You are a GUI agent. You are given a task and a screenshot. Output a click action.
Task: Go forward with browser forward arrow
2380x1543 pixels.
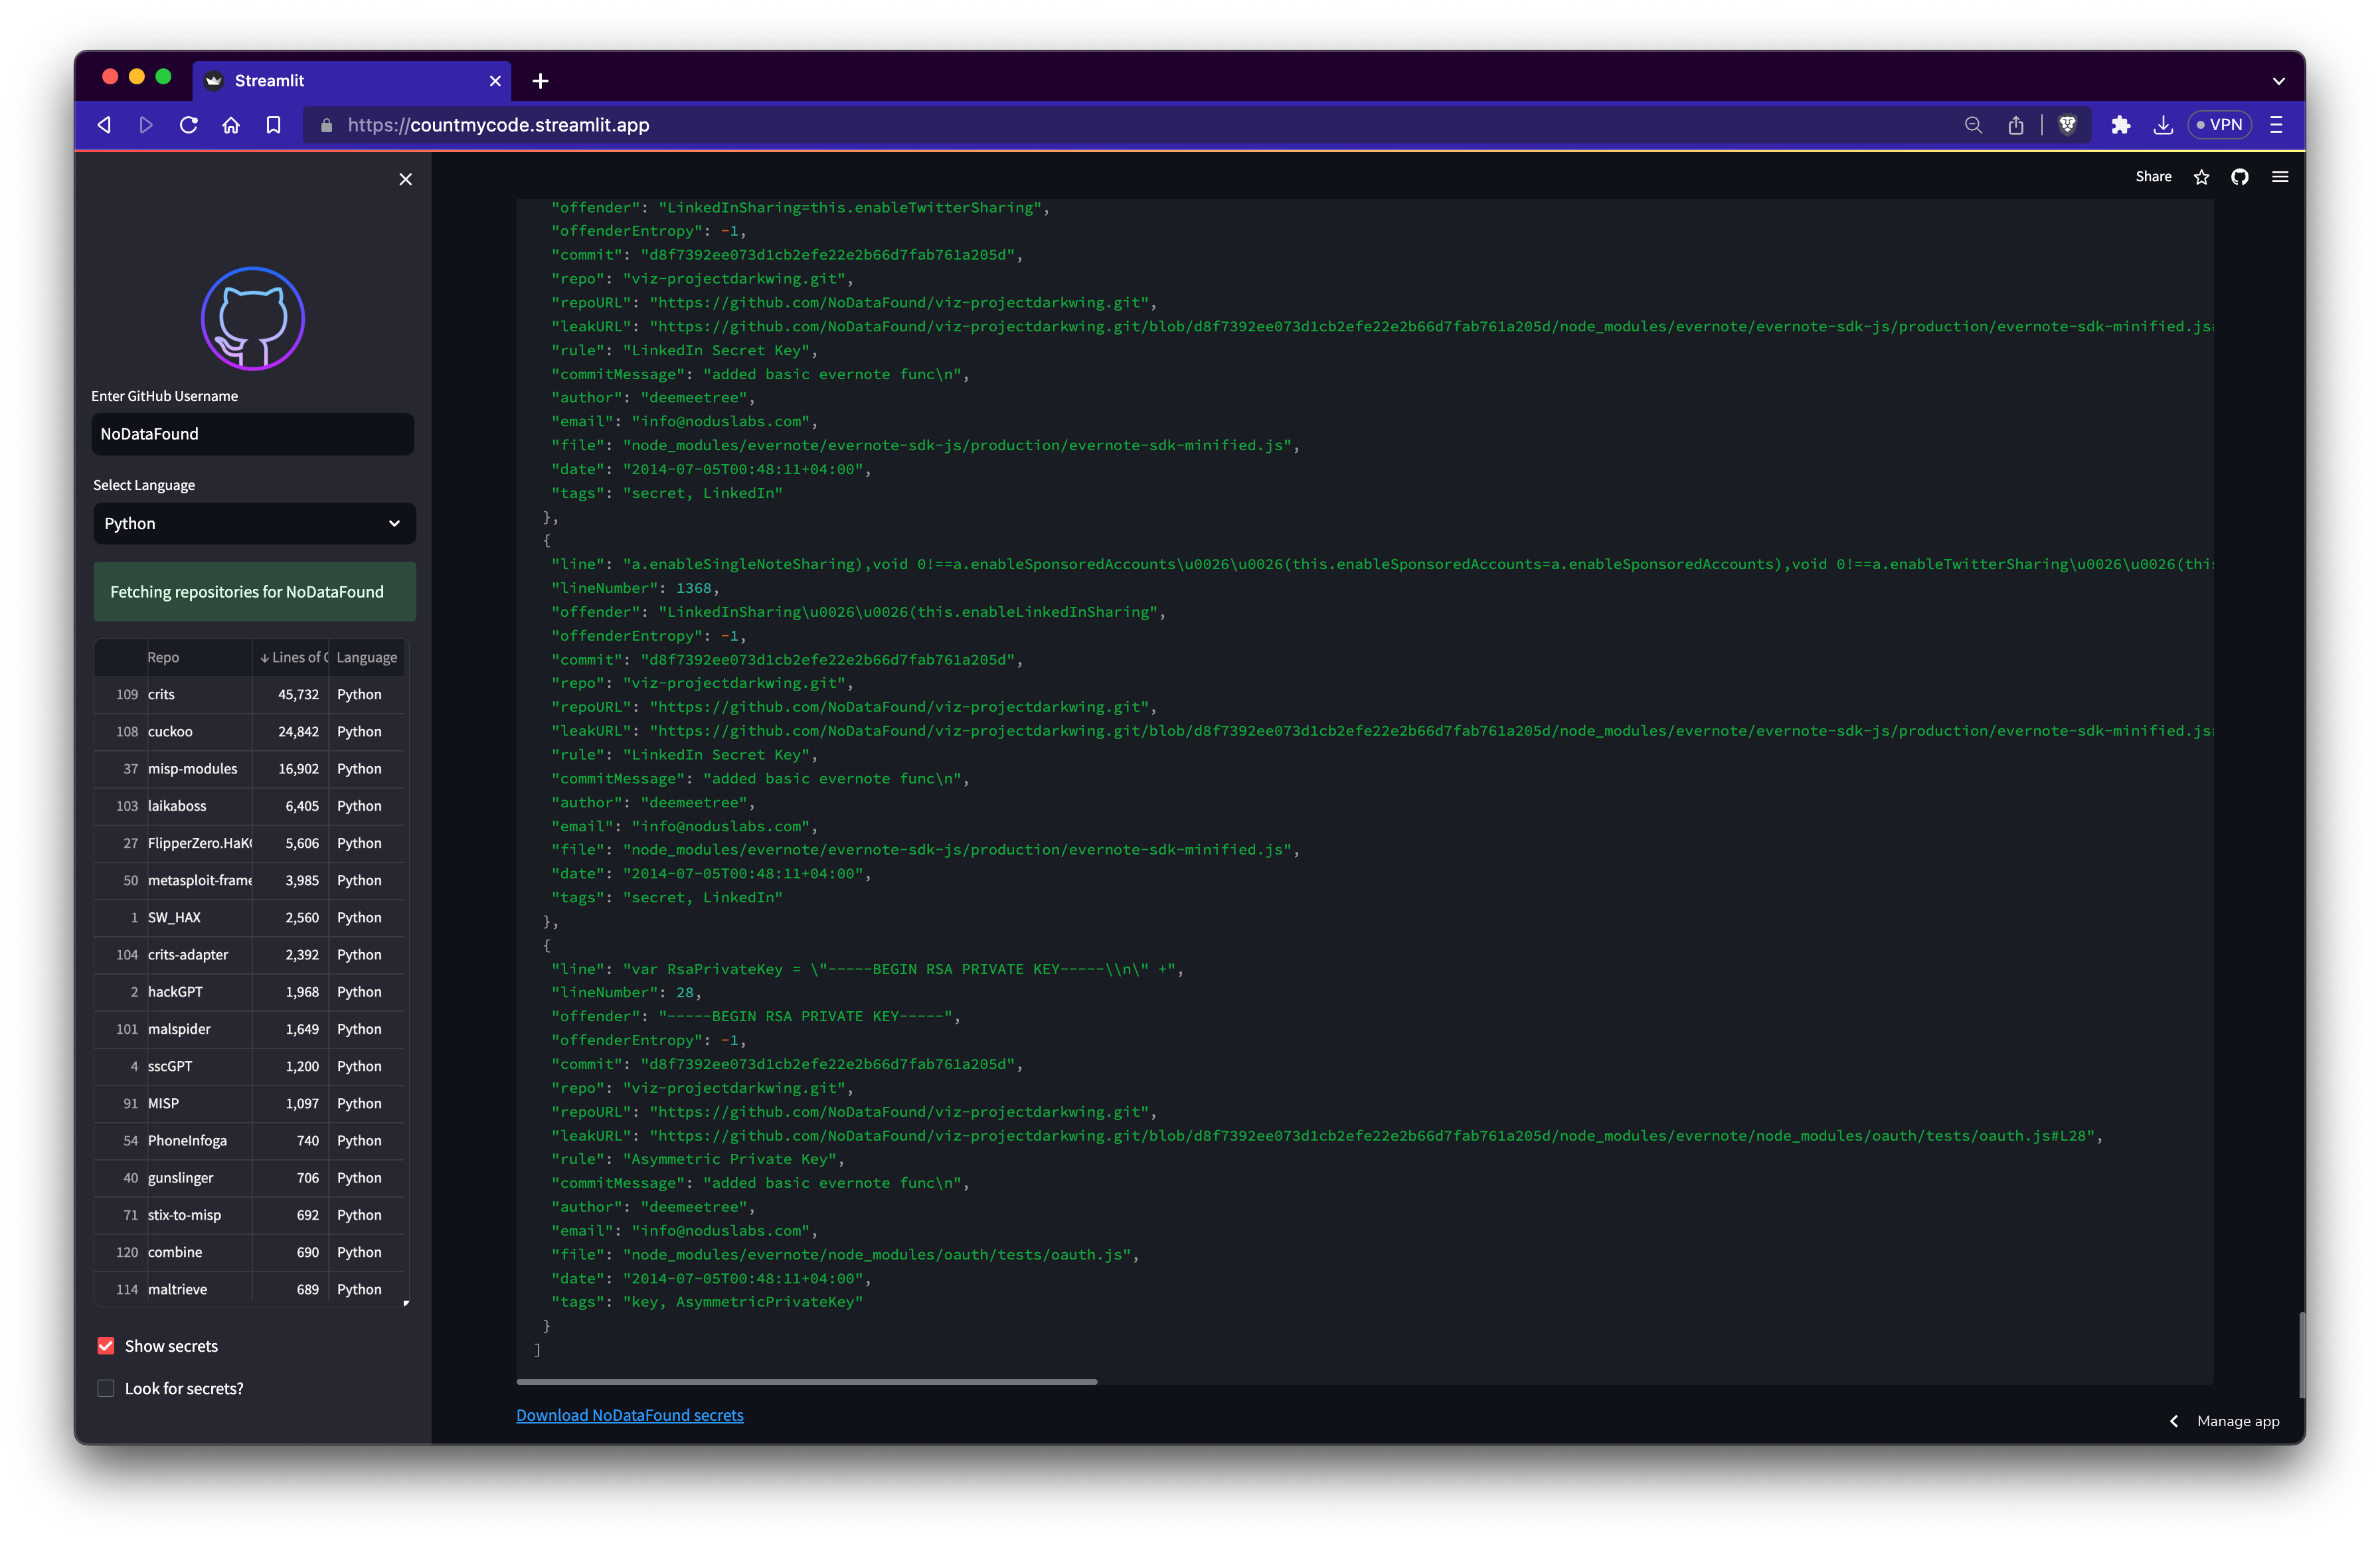[x=146, y=125]
